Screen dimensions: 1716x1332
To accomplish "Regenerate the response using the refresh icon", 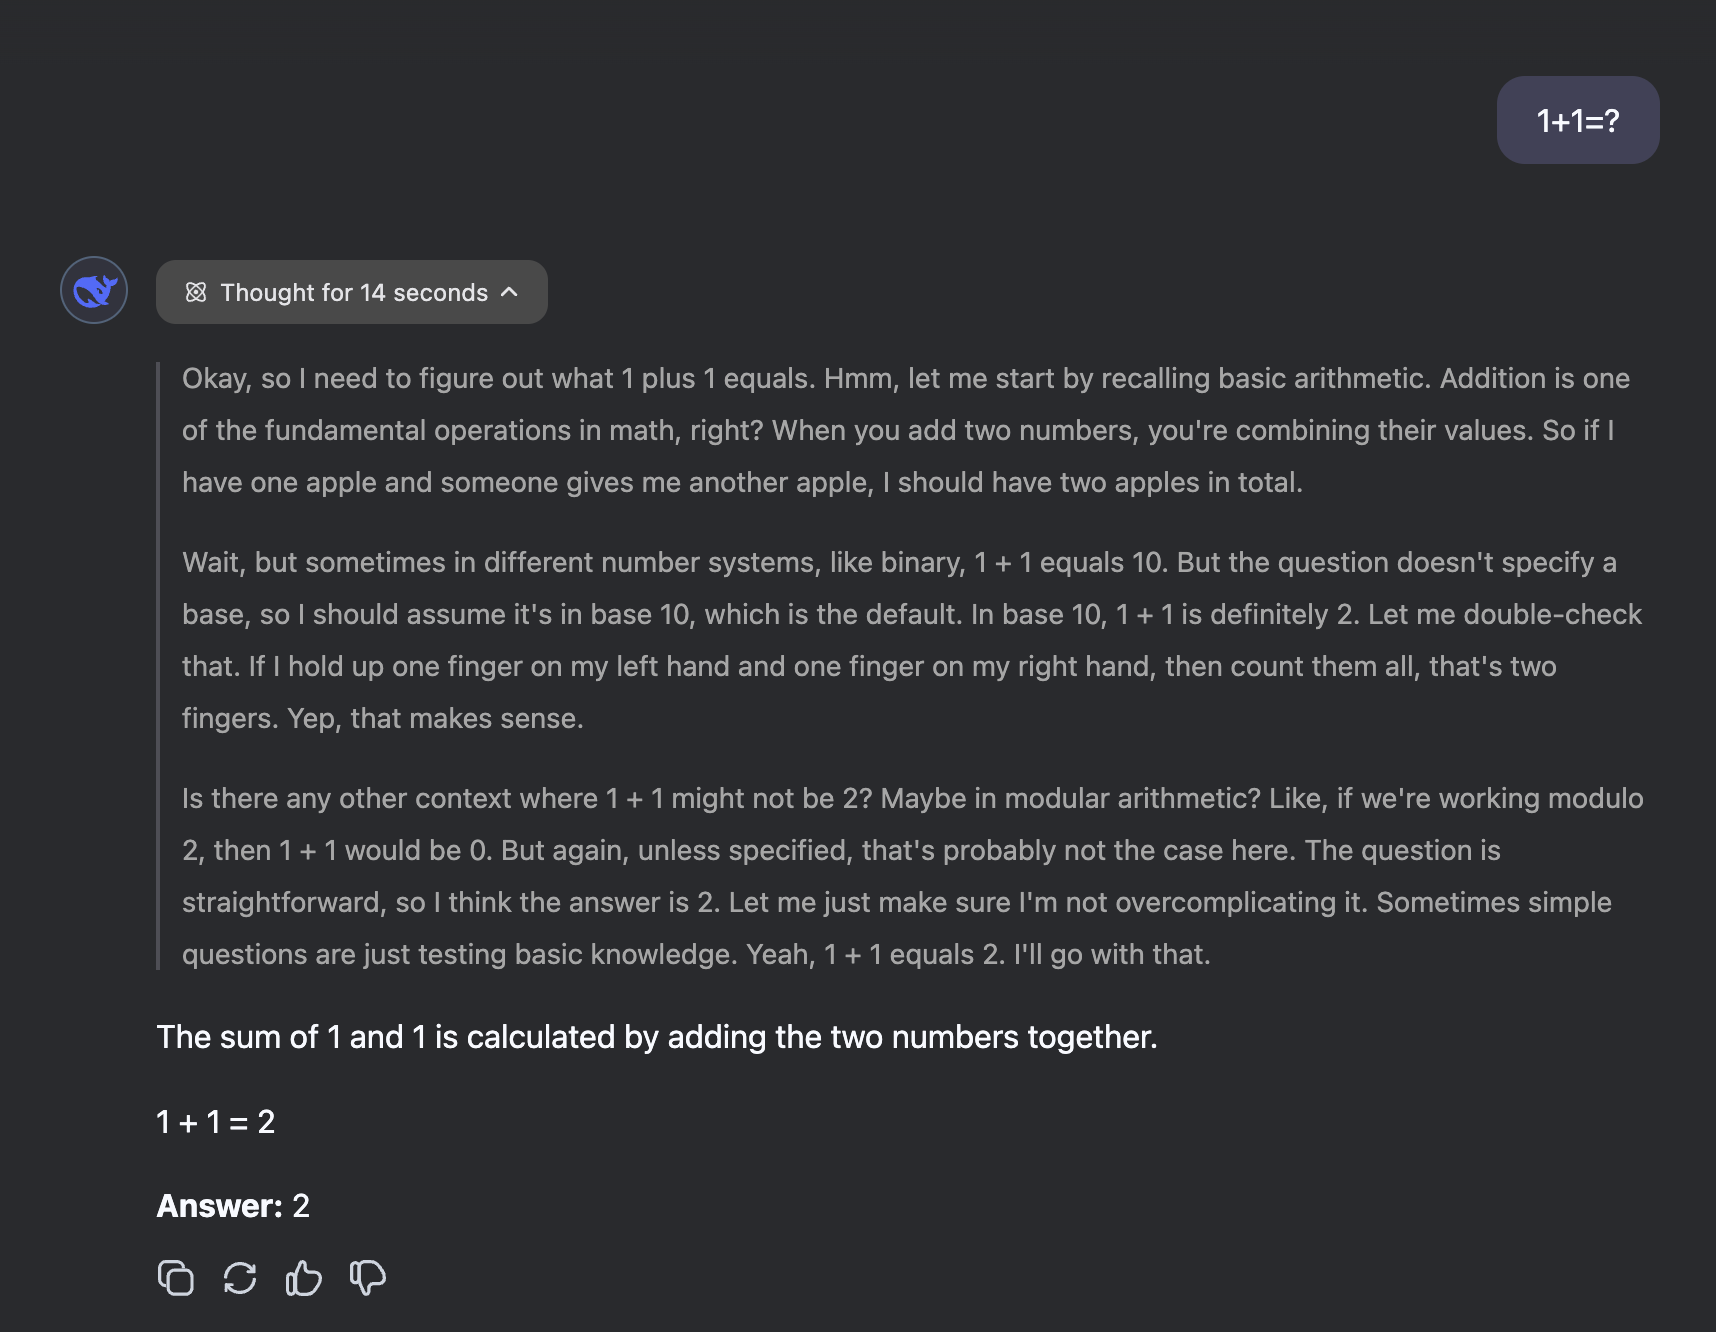I will pos(240,1278).
